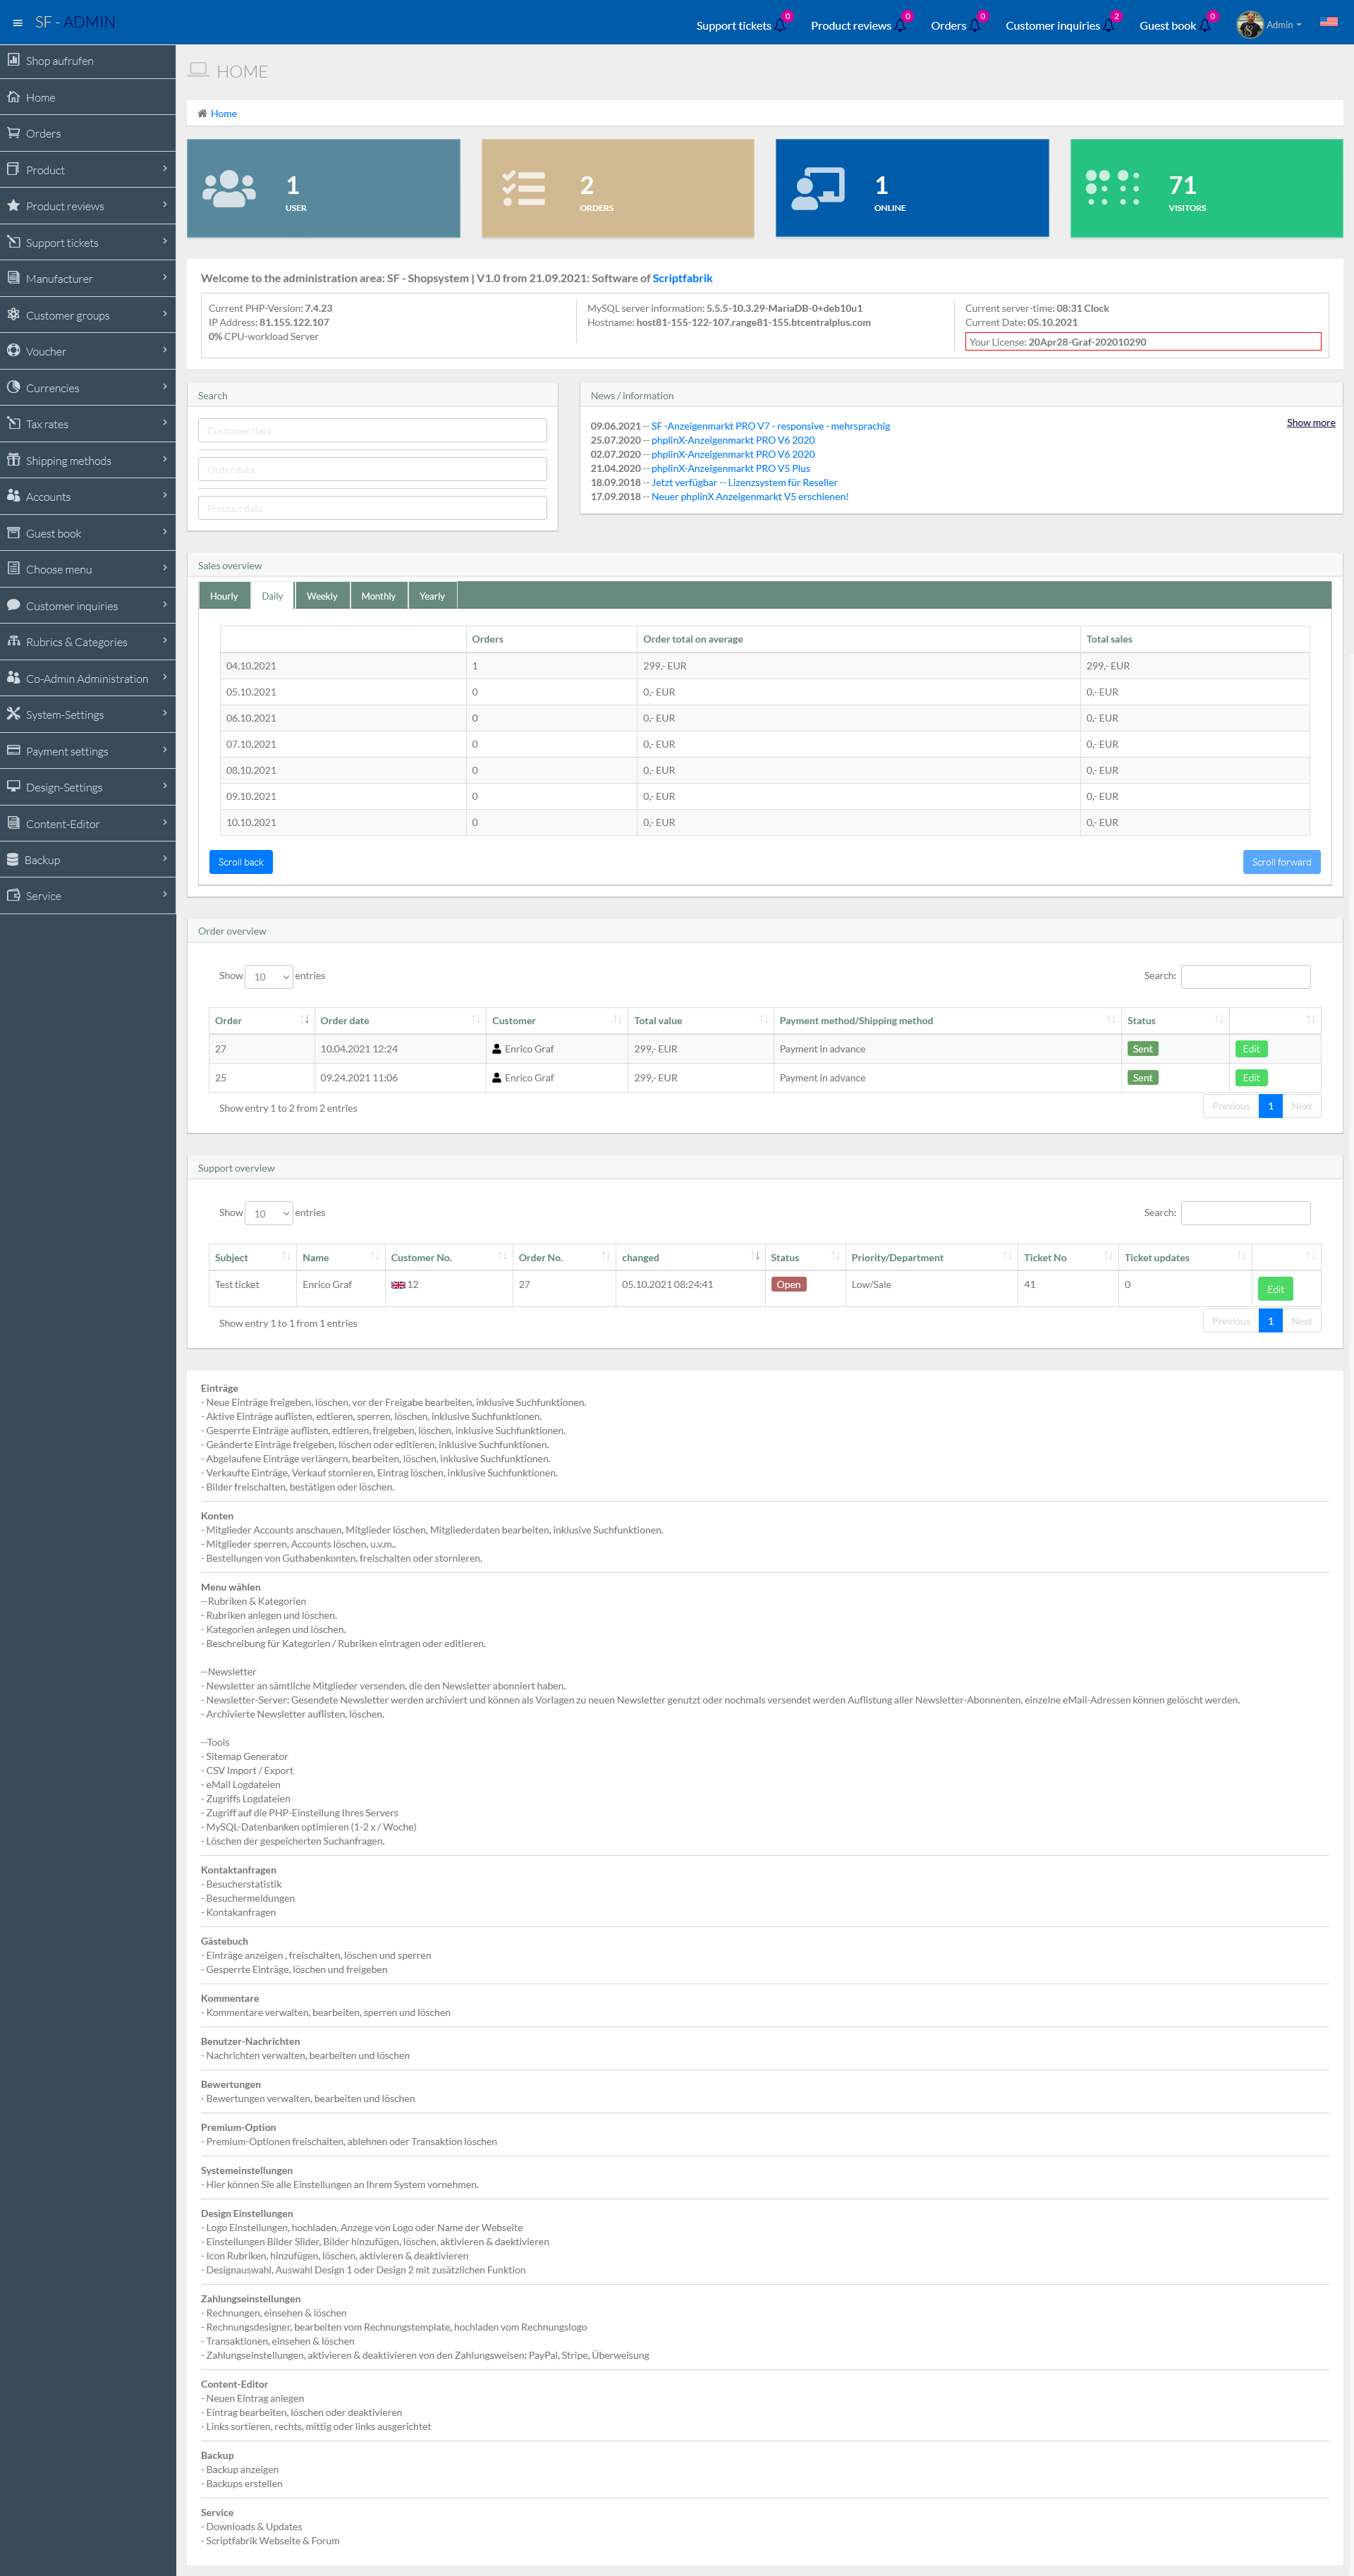Open the Orders notification bell

(975, 25)
